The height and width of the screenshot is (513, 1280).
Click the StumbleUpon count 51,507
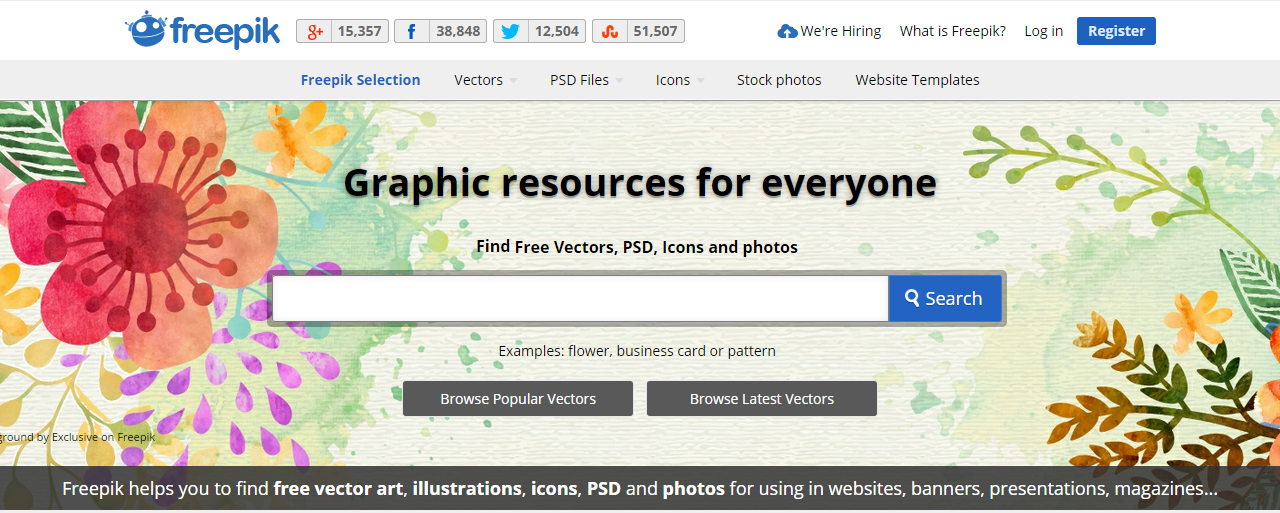(655, 31)
